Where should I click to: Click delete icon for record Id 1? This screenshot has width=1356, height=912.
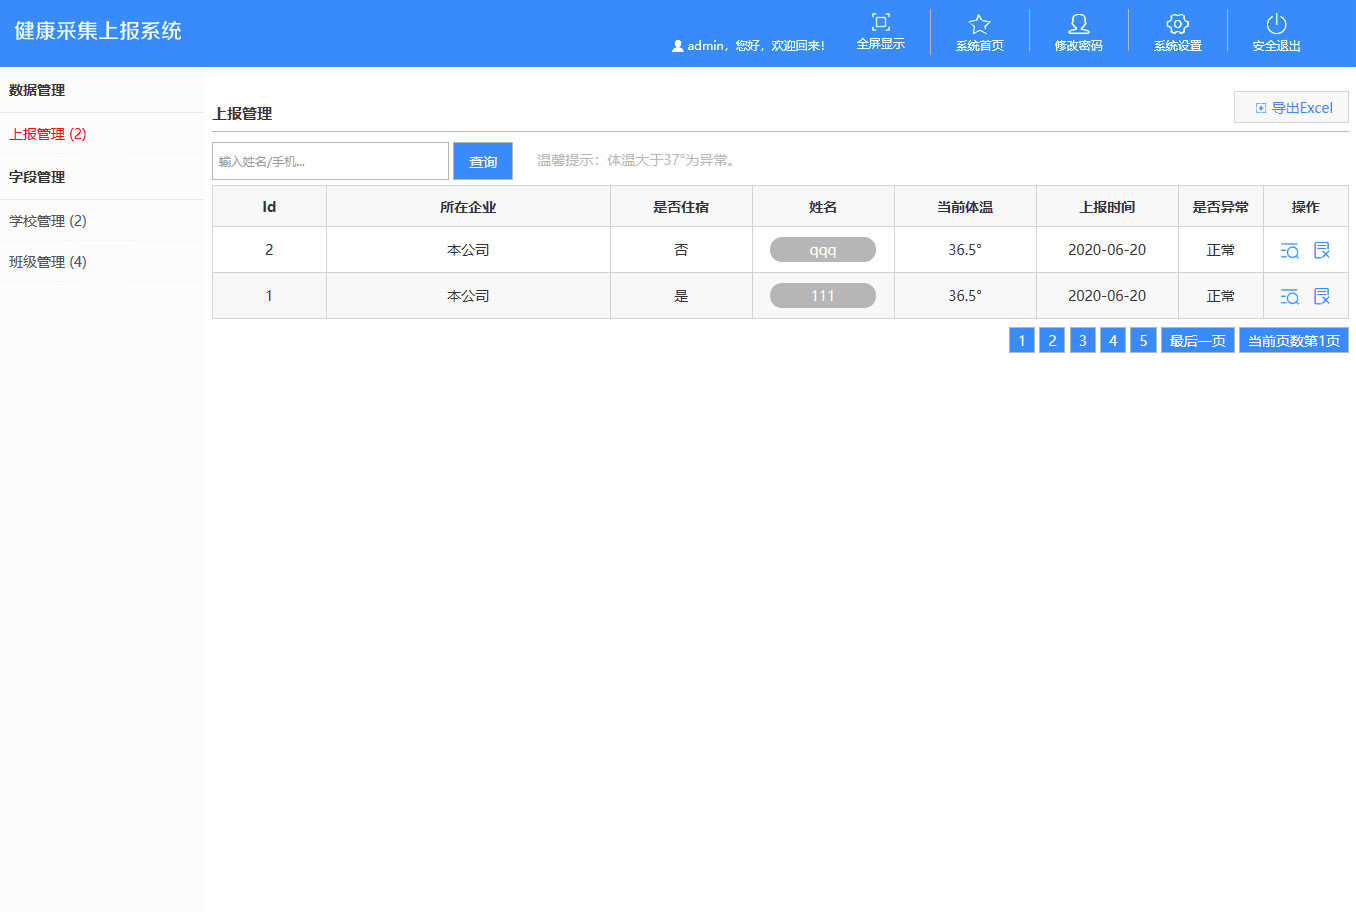click(x=1321, y=296)
